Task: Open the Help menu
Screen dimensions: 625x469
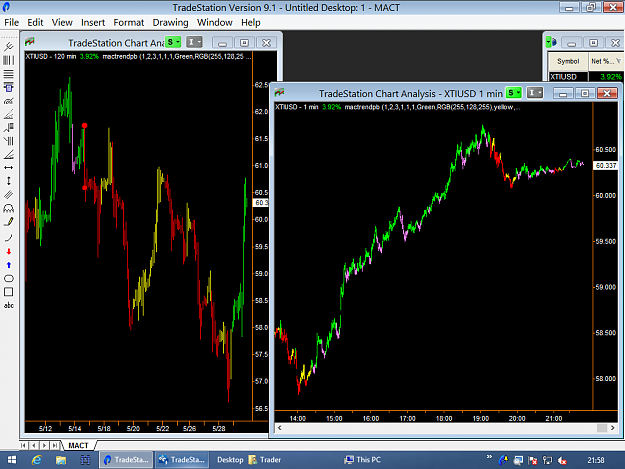Action: [250, 22]
